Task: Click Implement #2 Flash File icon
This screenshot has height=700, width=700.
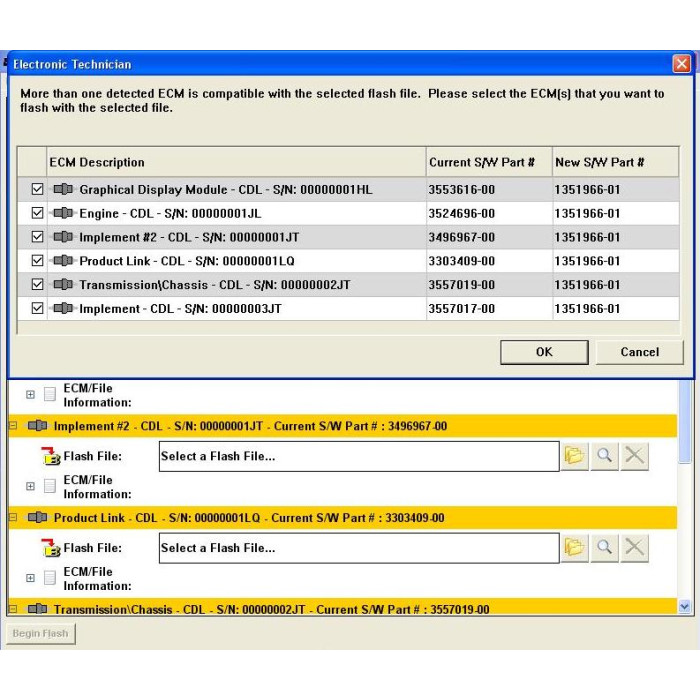Action: coord(51,456)
